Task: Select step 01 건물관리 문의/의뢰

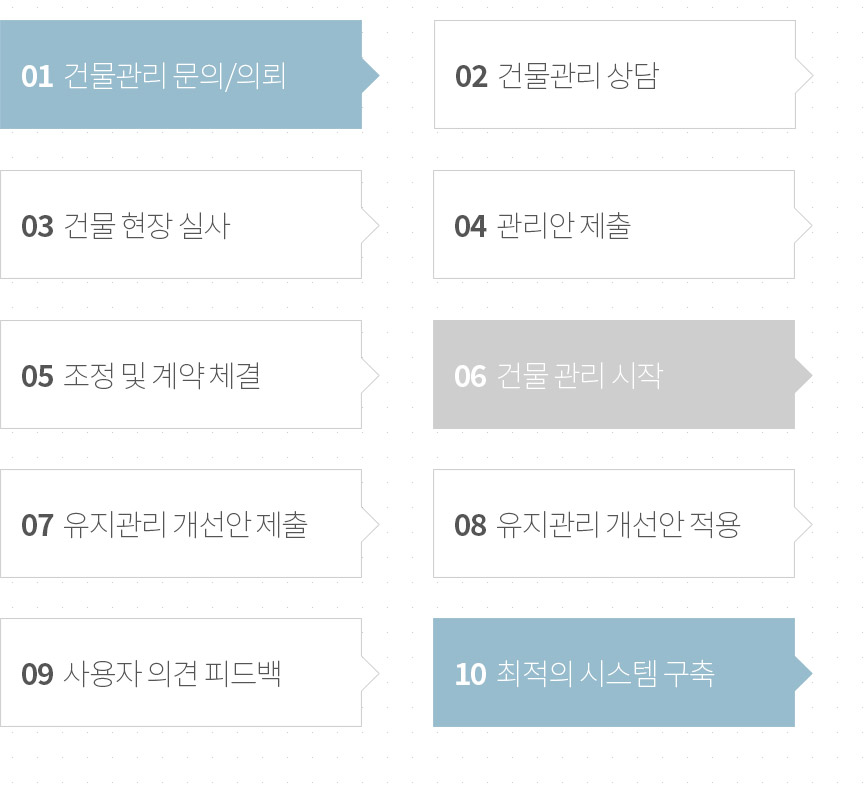Action: pos(181,75)
